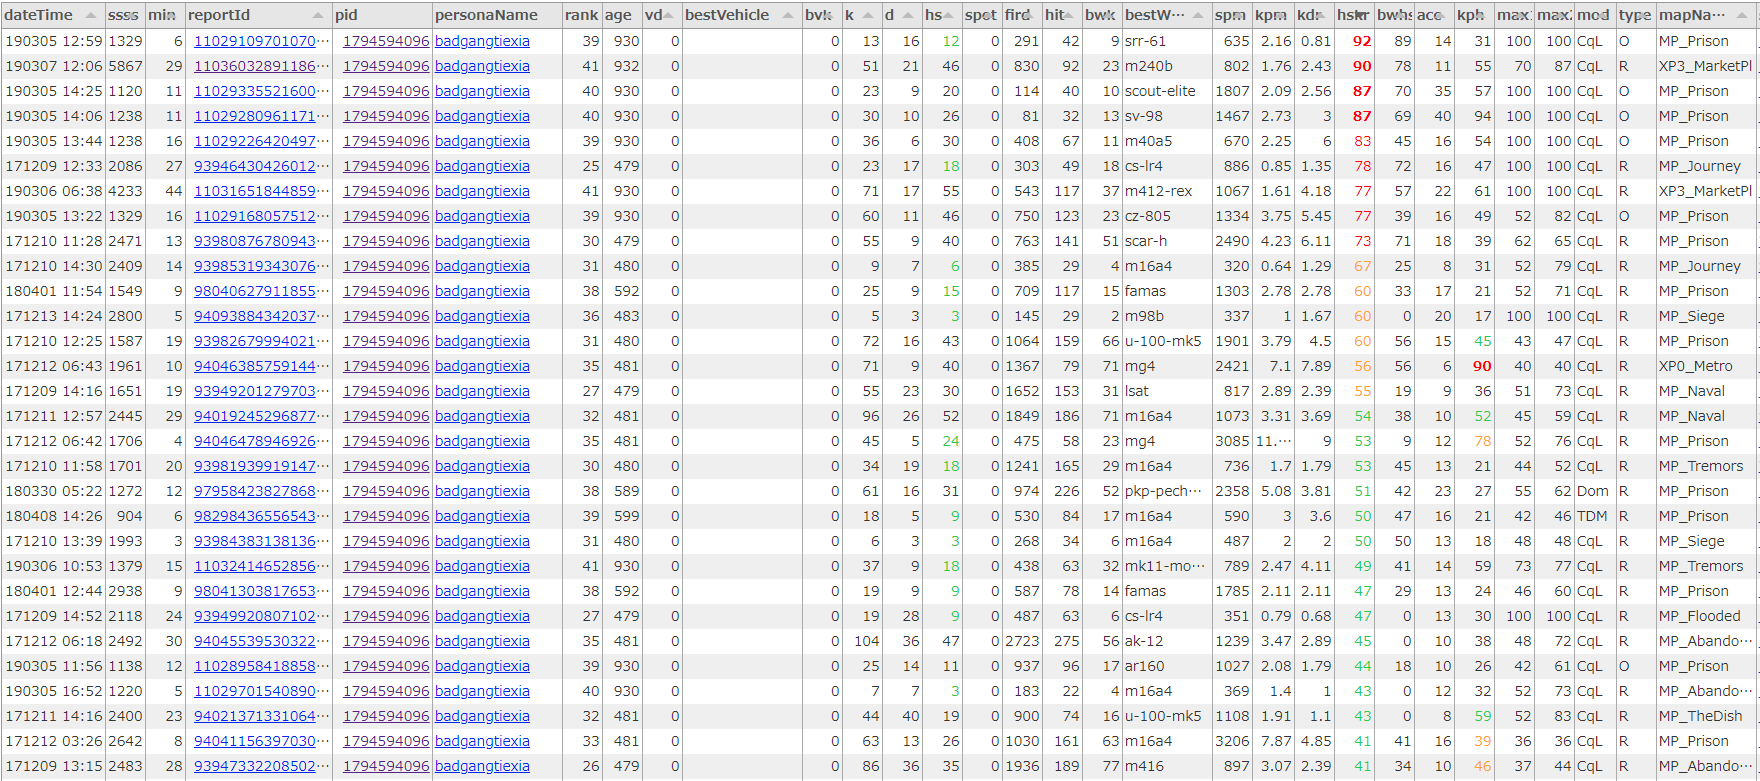Open report link 93947332208502…
The height and width of the screenshot is (781, 1760).
[261, 766]
